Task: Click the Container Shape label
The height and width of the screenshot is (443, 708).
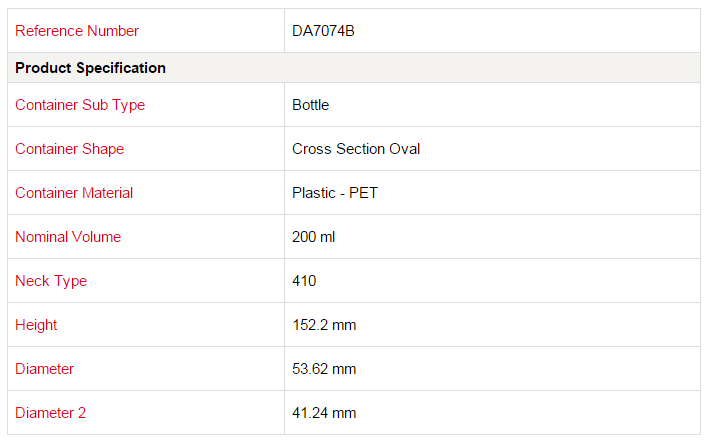Action: coord(70,149)
